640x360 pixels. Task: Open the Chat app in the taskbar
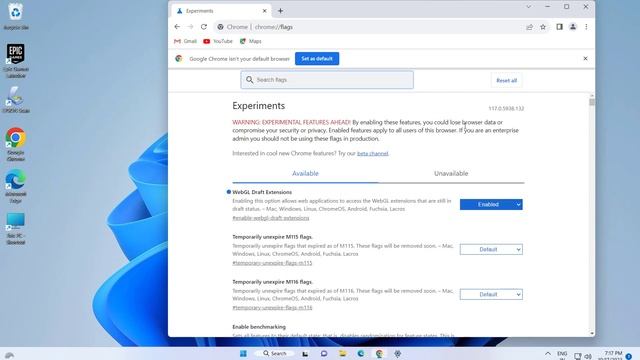[324, 353]
